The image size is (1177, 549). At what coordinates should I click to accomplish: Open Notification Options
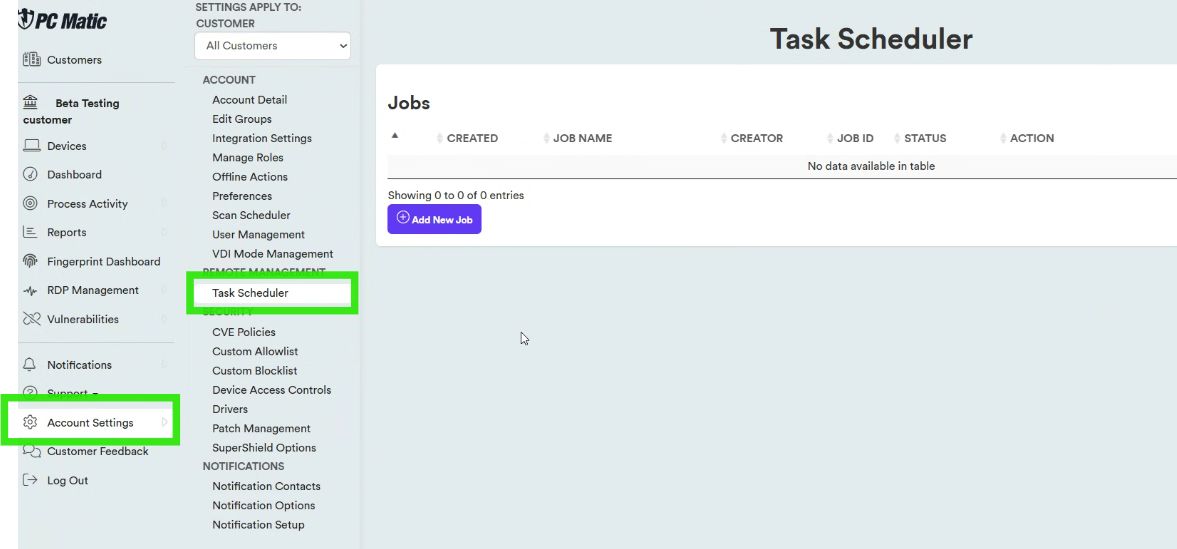(x=263, y=505)
